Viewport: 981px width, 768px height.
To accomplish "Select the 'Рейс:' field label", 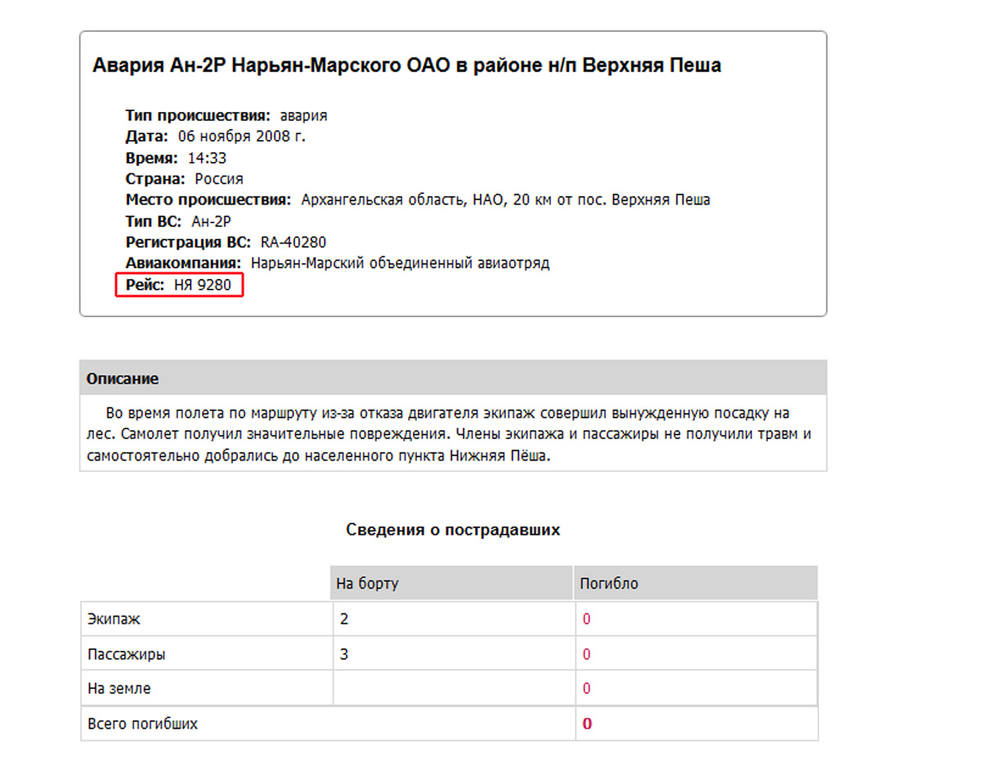I will pyautogui.click(x=145, y=285).
